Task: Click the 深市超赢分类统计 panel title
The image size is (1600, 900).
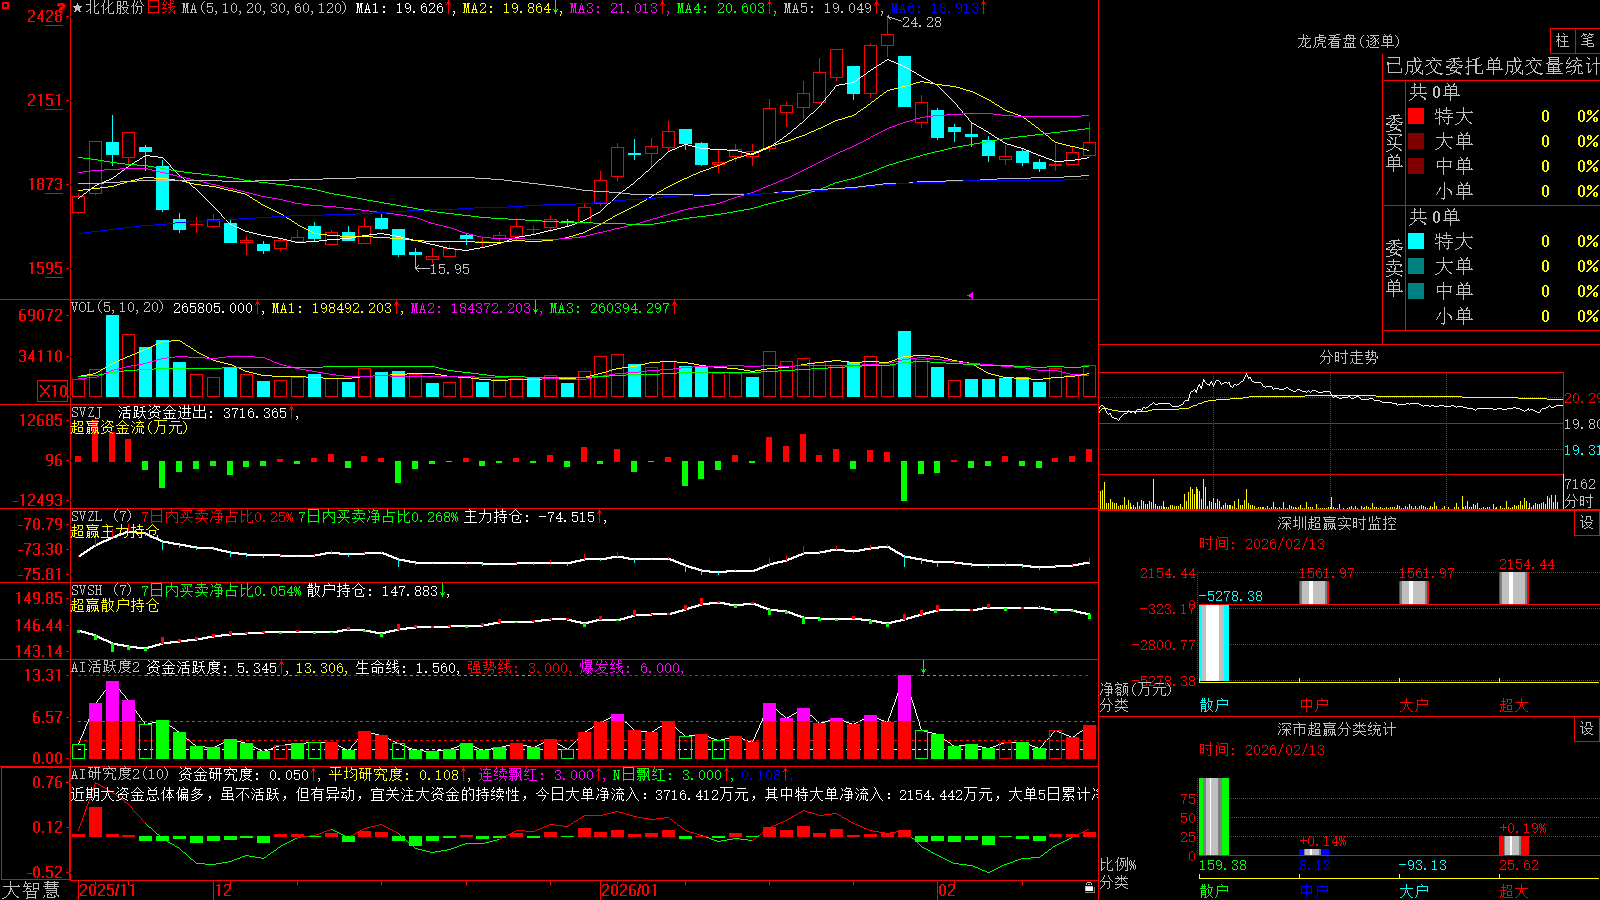Action: point(1336,729)
